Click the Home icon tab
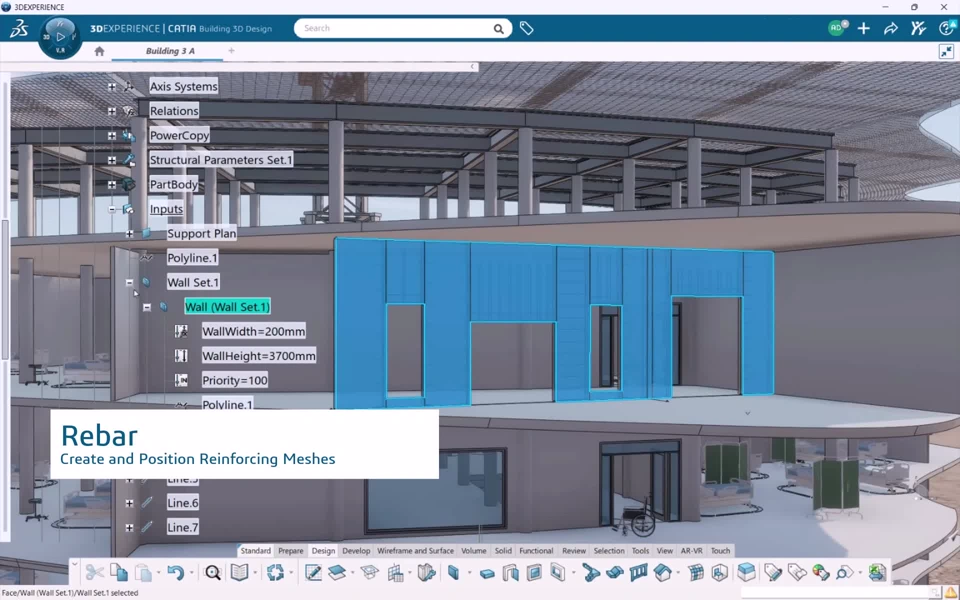The width and height of the screenshot is (960, 600). 99,51
